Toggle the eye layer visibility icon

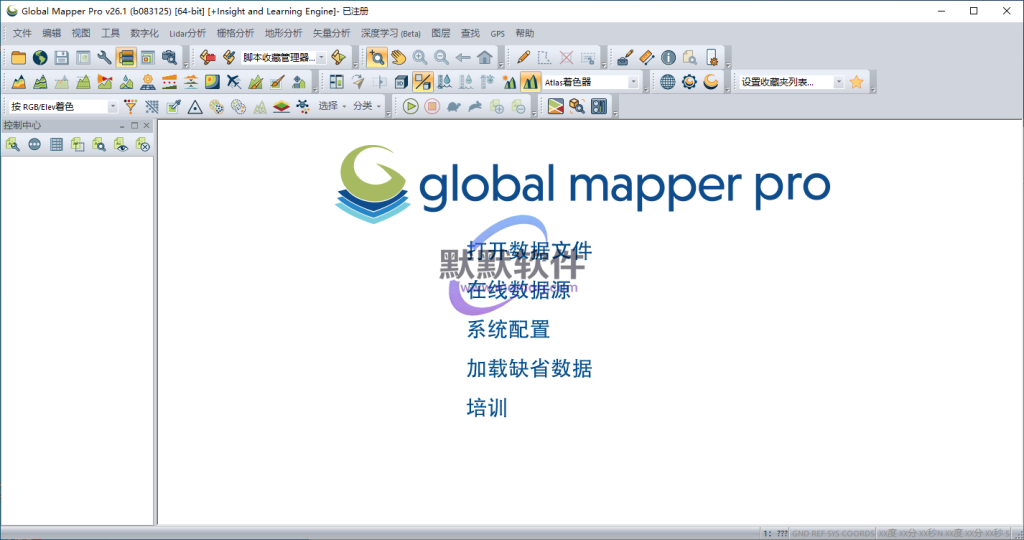[x=121, y=145]
